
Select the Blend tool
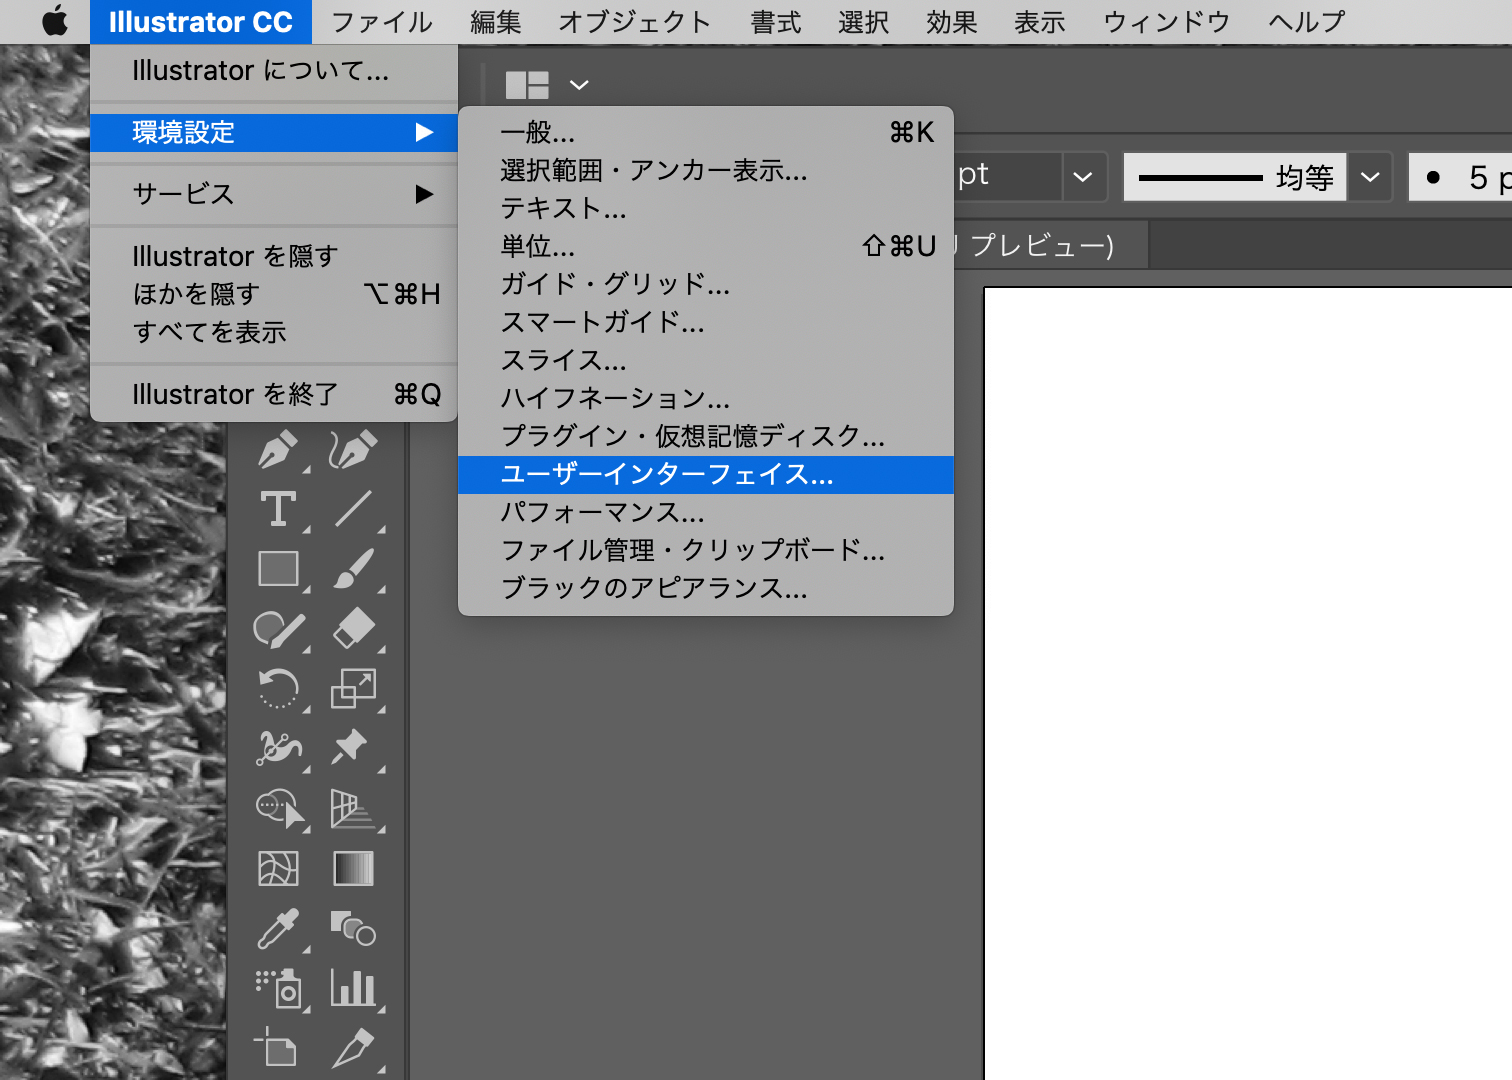(x=353, y=928)
